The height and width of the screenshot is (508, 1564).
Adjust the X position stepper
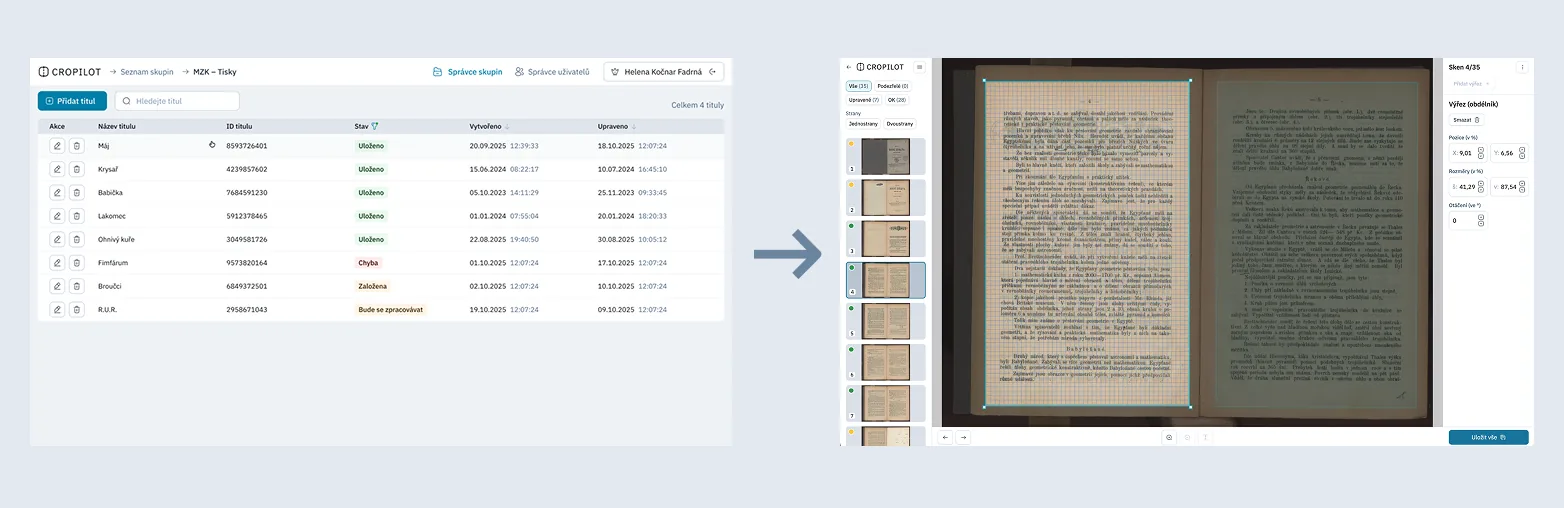[x=1481, y=153]
